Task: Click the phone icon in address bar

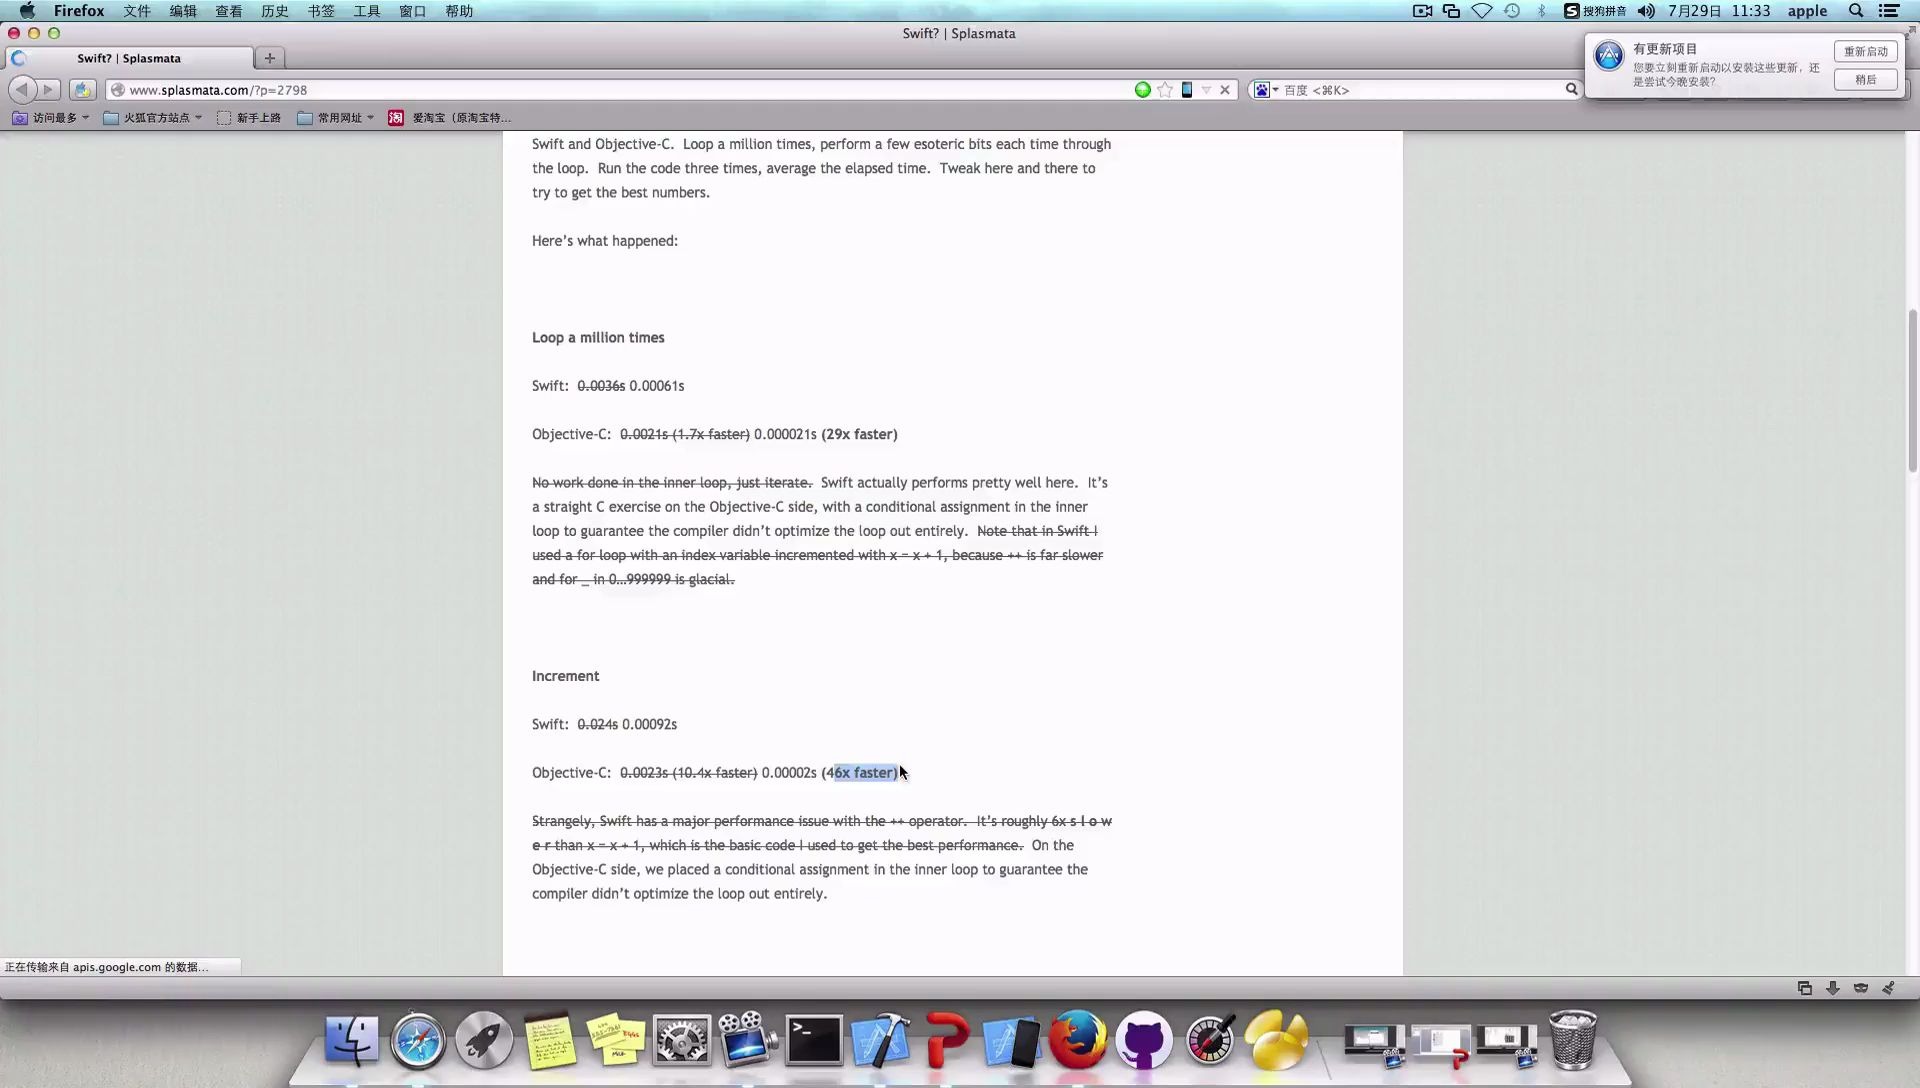Action: tap(1187, 90)
